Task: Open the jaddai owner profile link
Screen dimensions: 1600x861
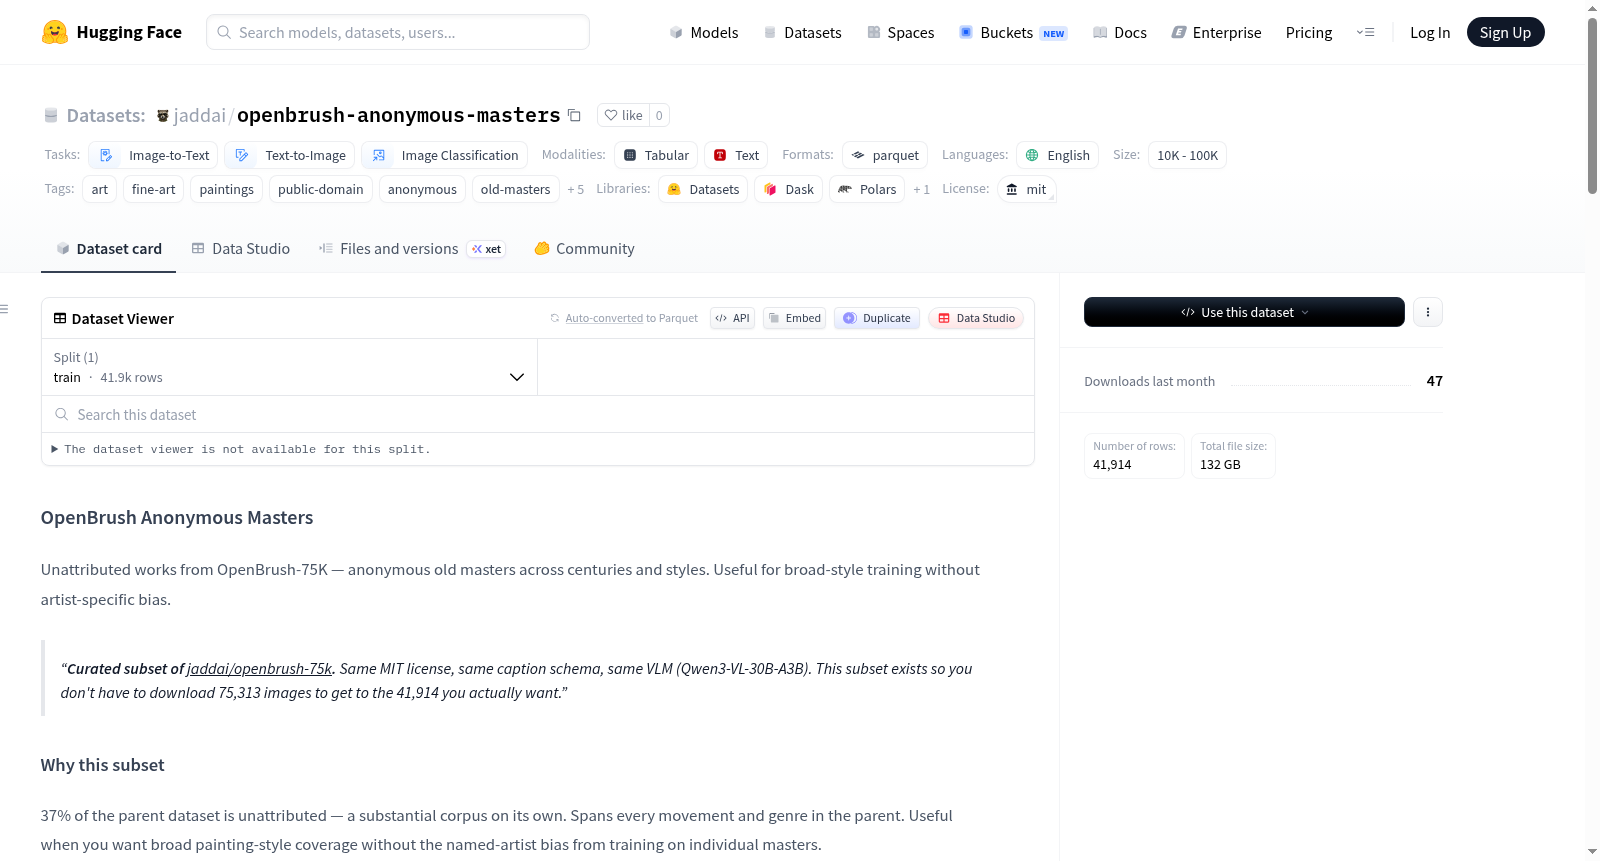Action: 200,115
